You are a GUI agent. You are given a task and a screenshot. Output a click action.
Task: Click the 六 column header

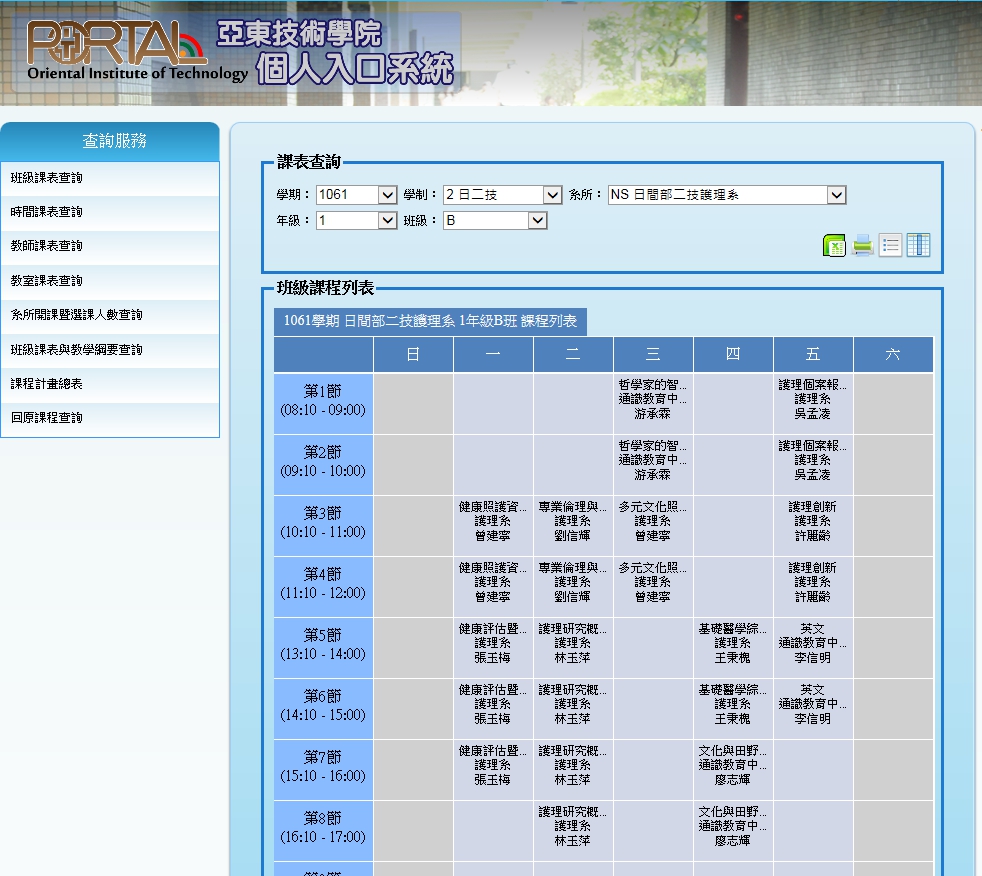click(x=893, y=354)
